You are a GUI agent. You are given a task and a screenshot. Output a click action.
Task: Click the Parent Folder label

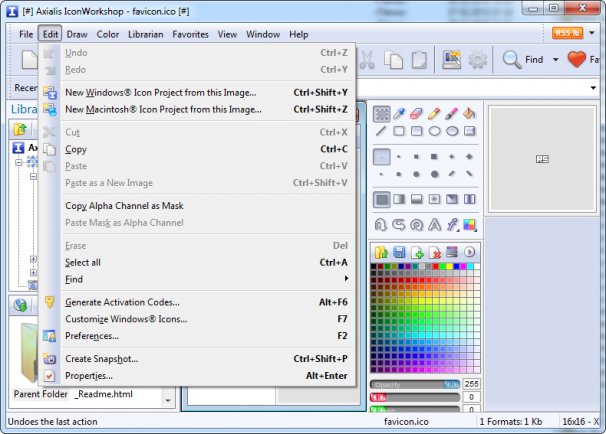coord(41,394)
